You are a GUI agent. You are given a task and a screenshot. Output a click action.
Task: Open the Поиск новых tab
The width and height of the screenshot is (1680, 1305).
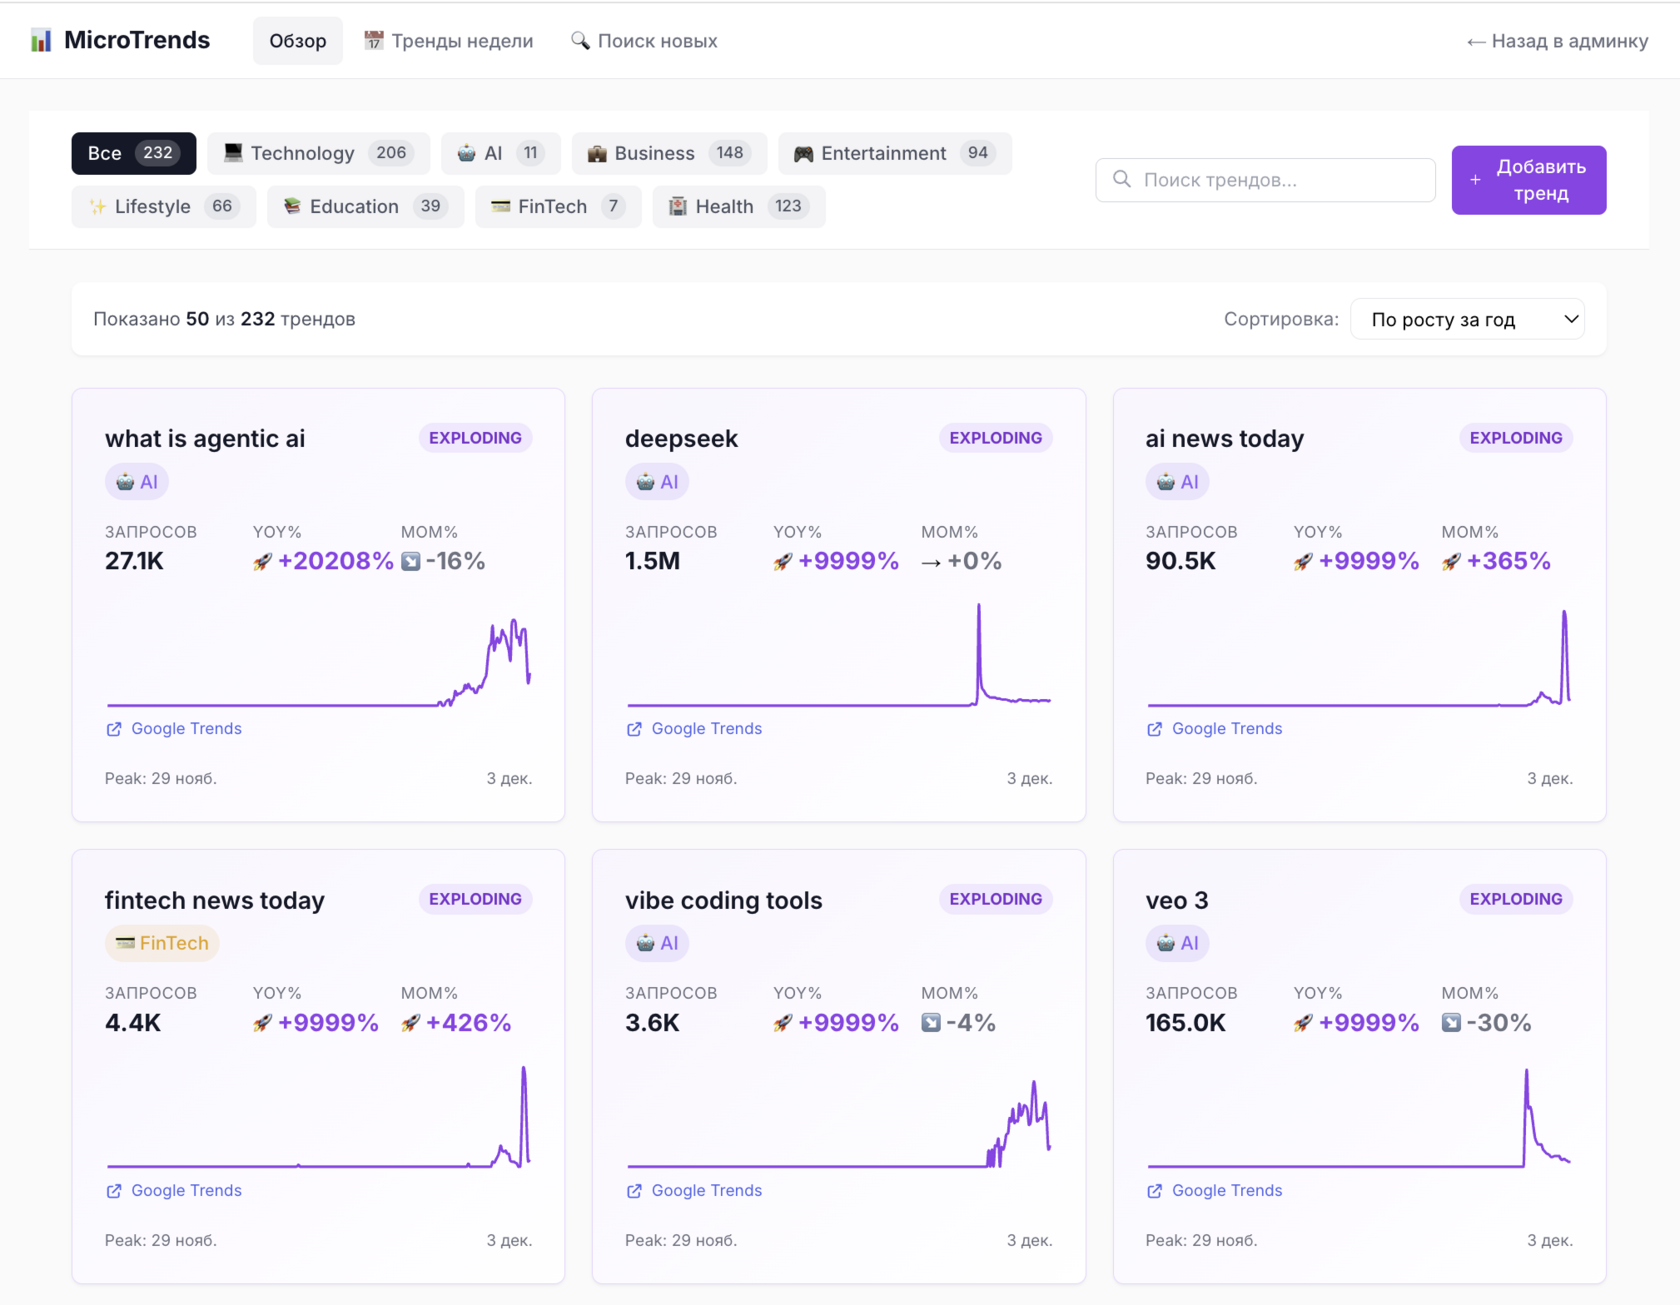644,41
